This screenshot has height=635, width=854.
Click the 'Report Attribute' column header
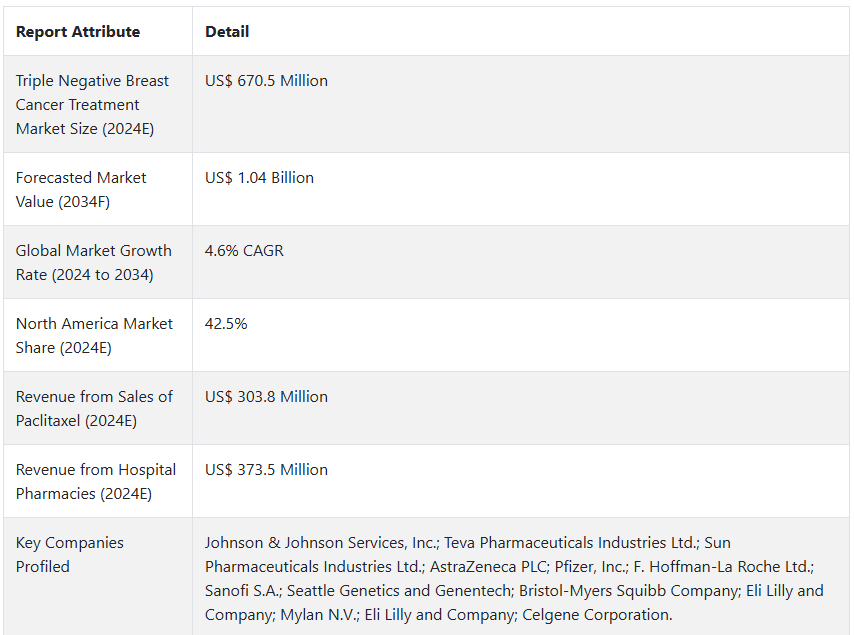click(78, 32)
